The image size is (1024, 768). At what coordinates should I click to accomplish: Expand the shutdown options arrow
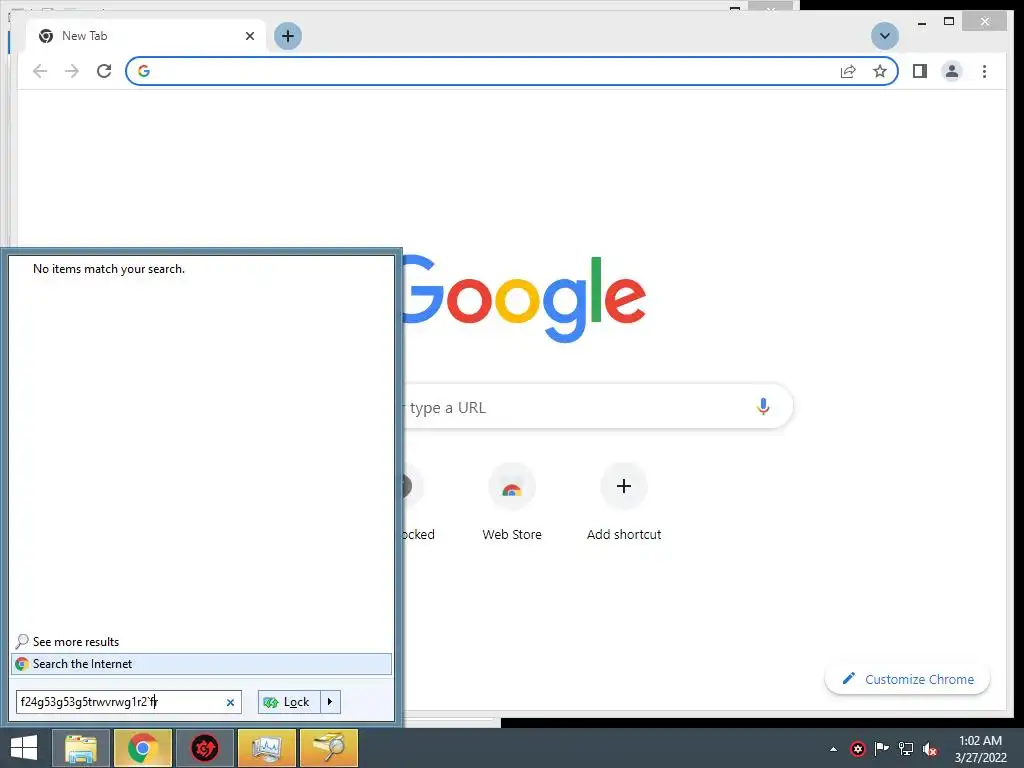click(330, 702)
